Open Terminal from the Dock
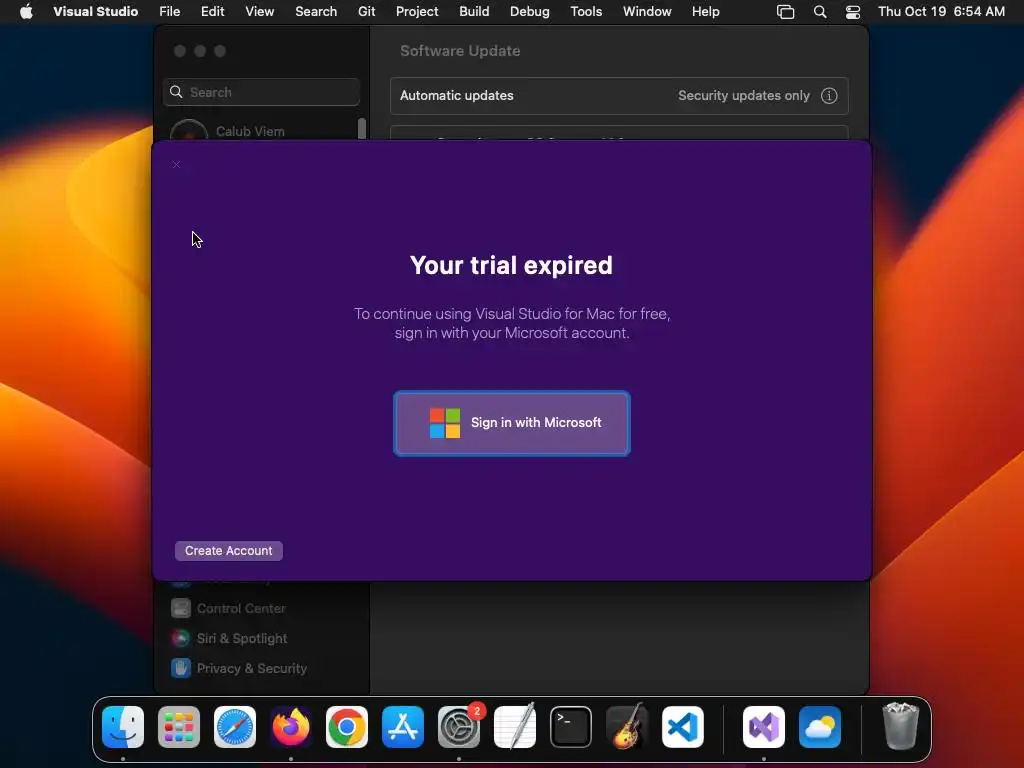The height and width of the screenshot is (768, 1024). pyautogui.click(x=571, y=727)
